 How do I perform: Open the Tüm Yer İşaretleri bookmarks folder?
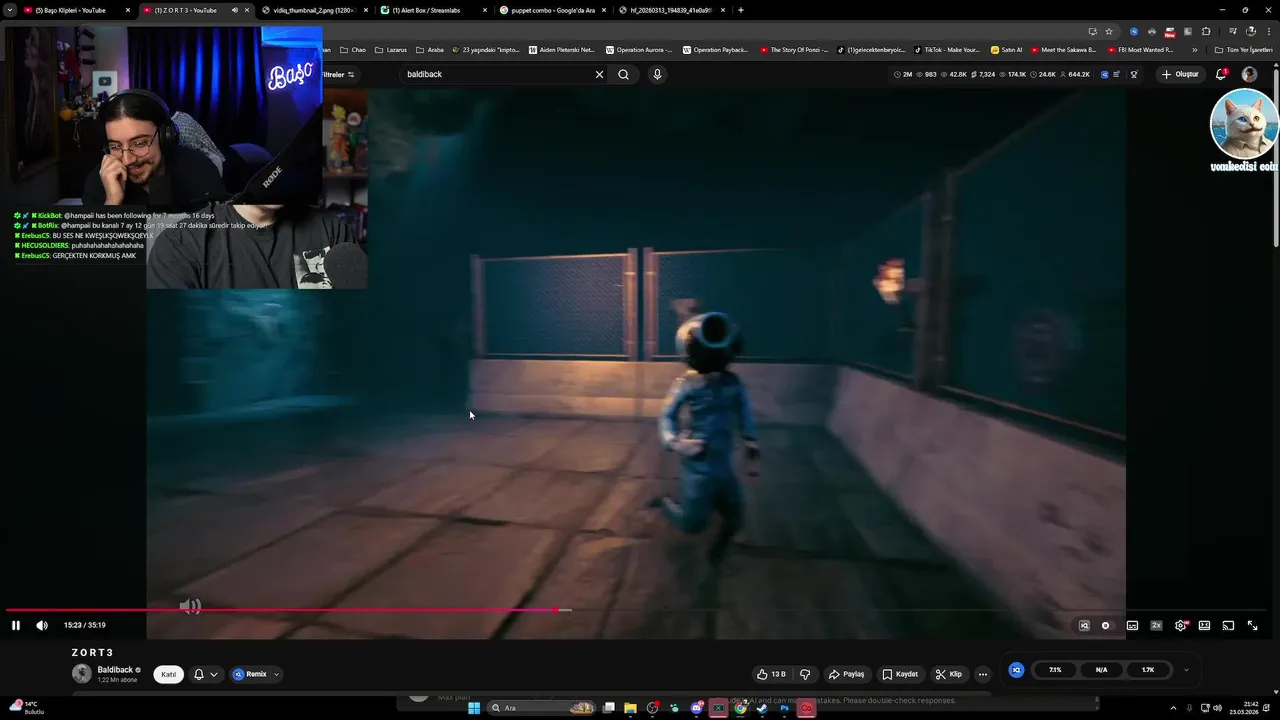point(1243,49)
